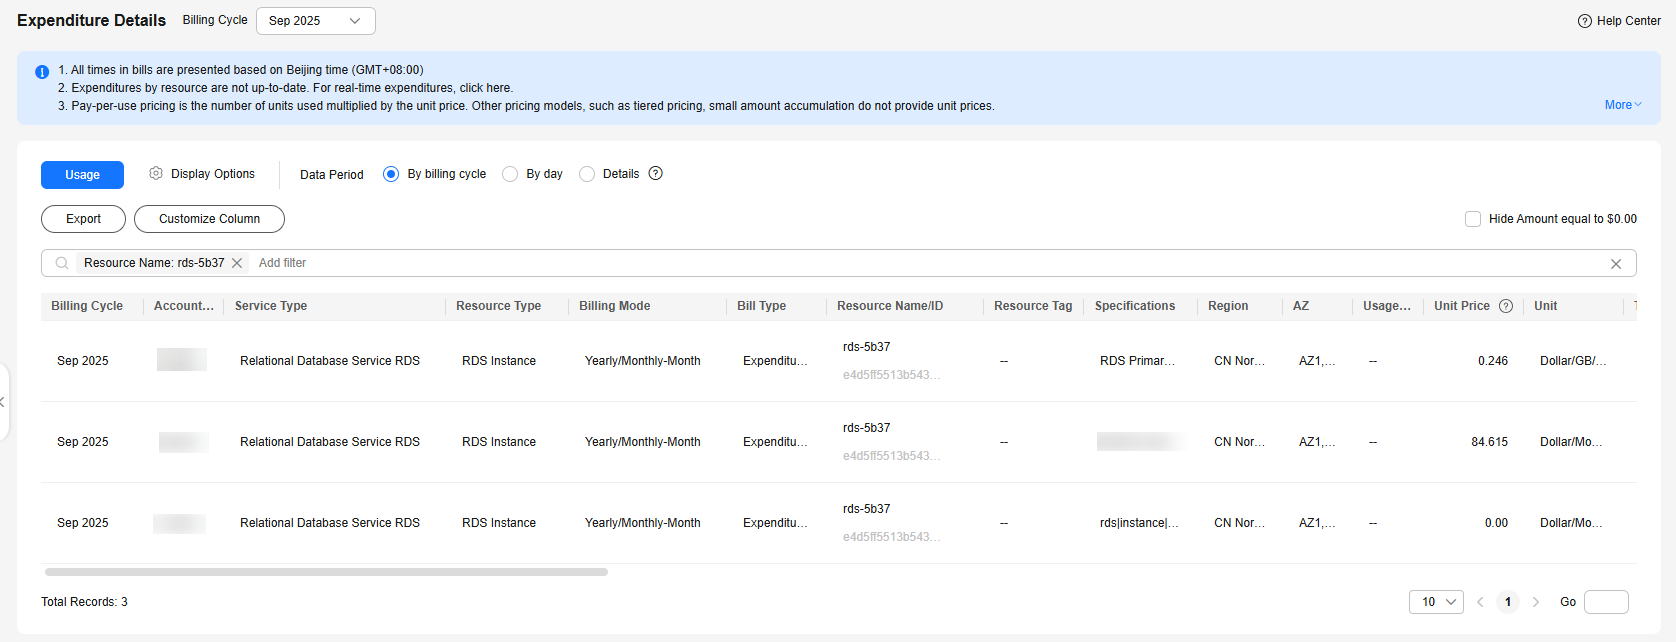Click the Unit Price column header
The width and height of the screenshot is (1676, 642).
pyautogui.click(x=1462, y=306)
